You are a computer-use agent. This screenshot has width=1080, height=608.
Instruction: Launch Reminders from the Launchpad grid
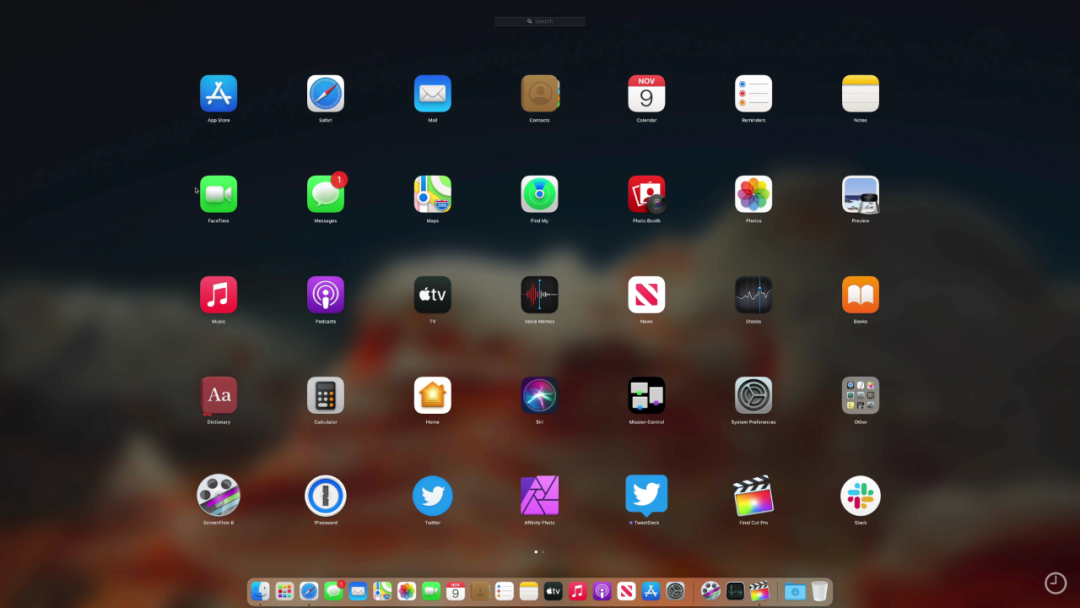pos(754,94)
